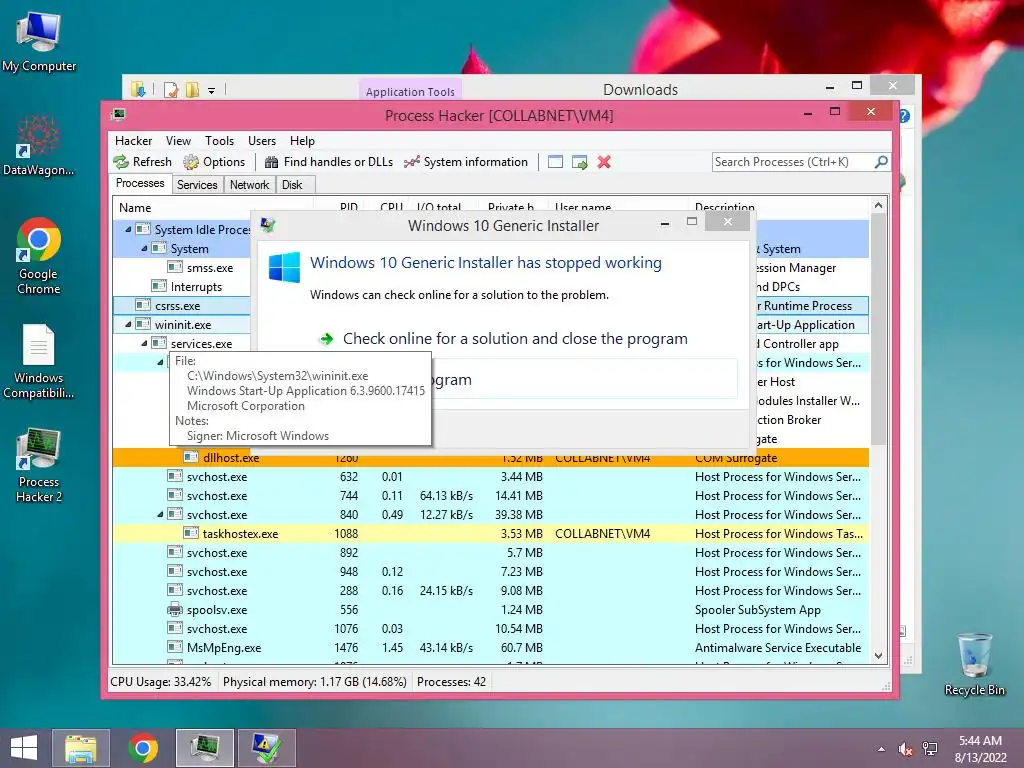The height and width of the screenshot is (768, 1024).
Task: Click the search magnifier icon
Action: pos(881,161)
